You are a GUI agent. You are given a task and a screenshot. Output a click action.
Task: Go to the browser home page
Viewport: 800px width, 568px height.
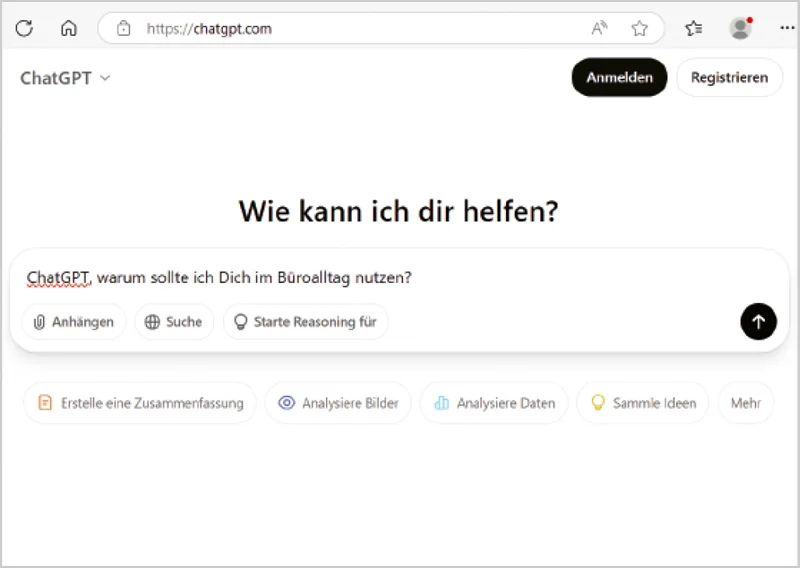pos(68,28)
